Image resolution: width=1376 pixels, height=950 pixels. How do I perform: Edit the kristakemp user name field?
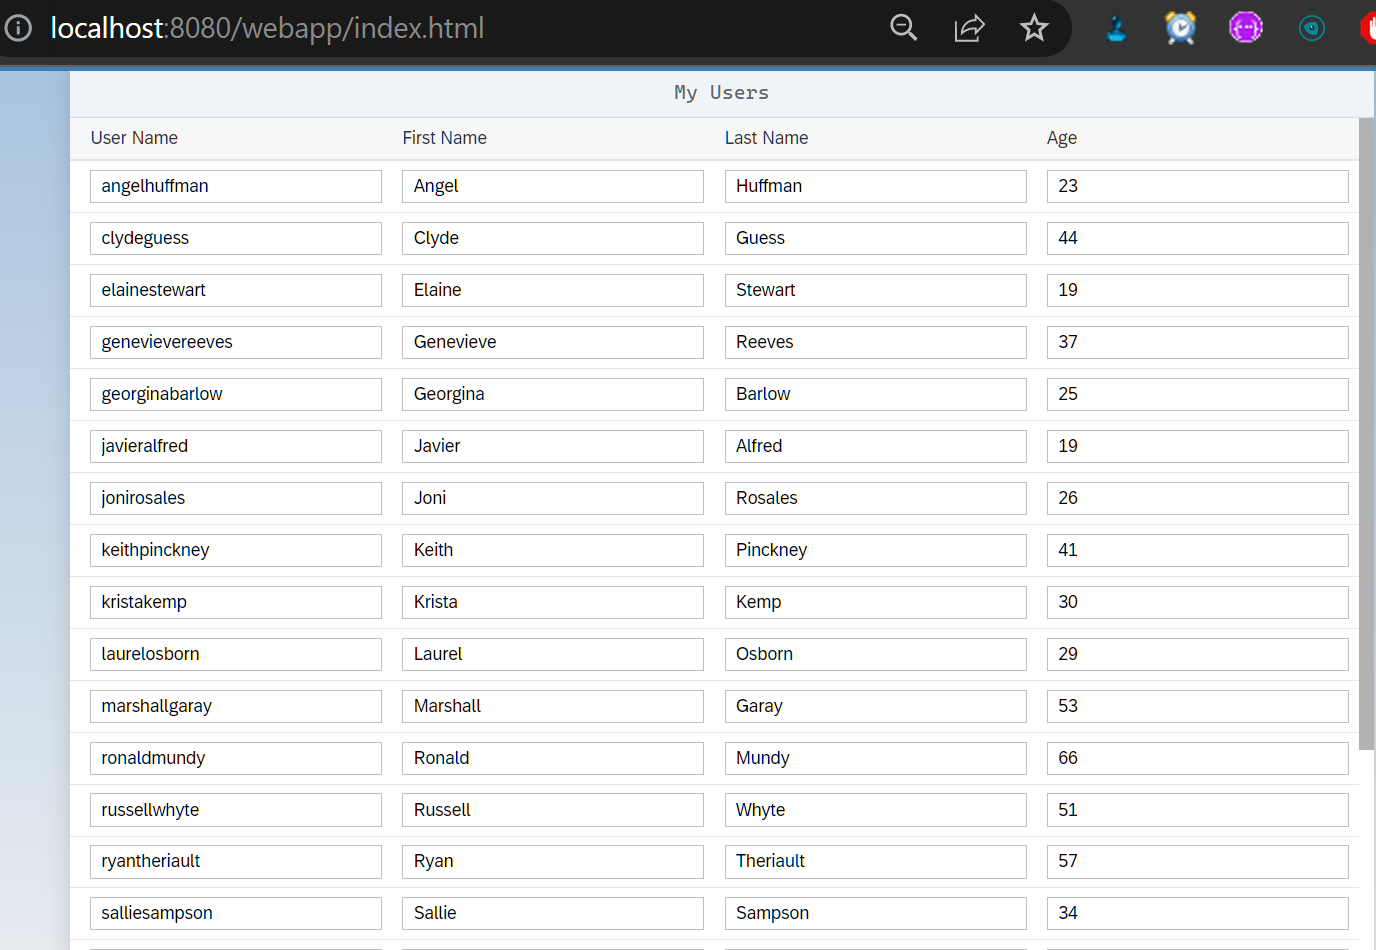pyautogui.click(x=236, y=602)
